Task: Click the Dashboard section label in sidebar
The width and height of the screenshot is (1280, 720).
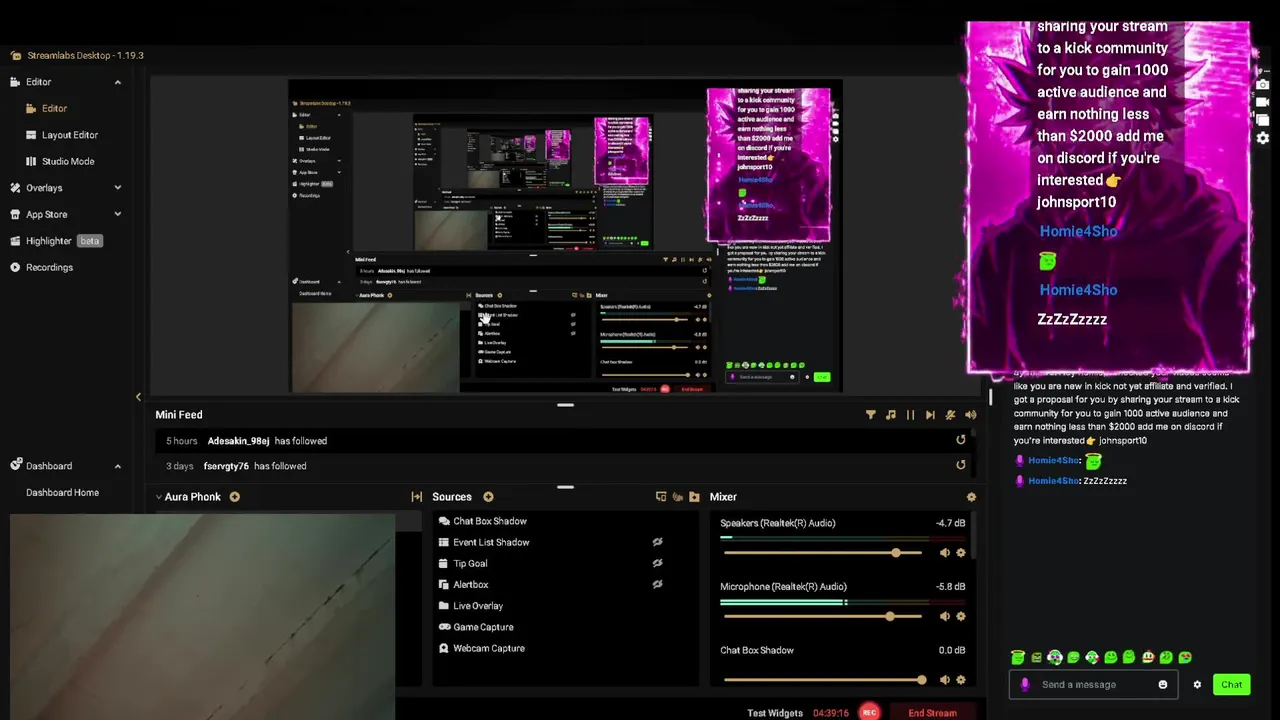Action: click(x=48, y=466)
